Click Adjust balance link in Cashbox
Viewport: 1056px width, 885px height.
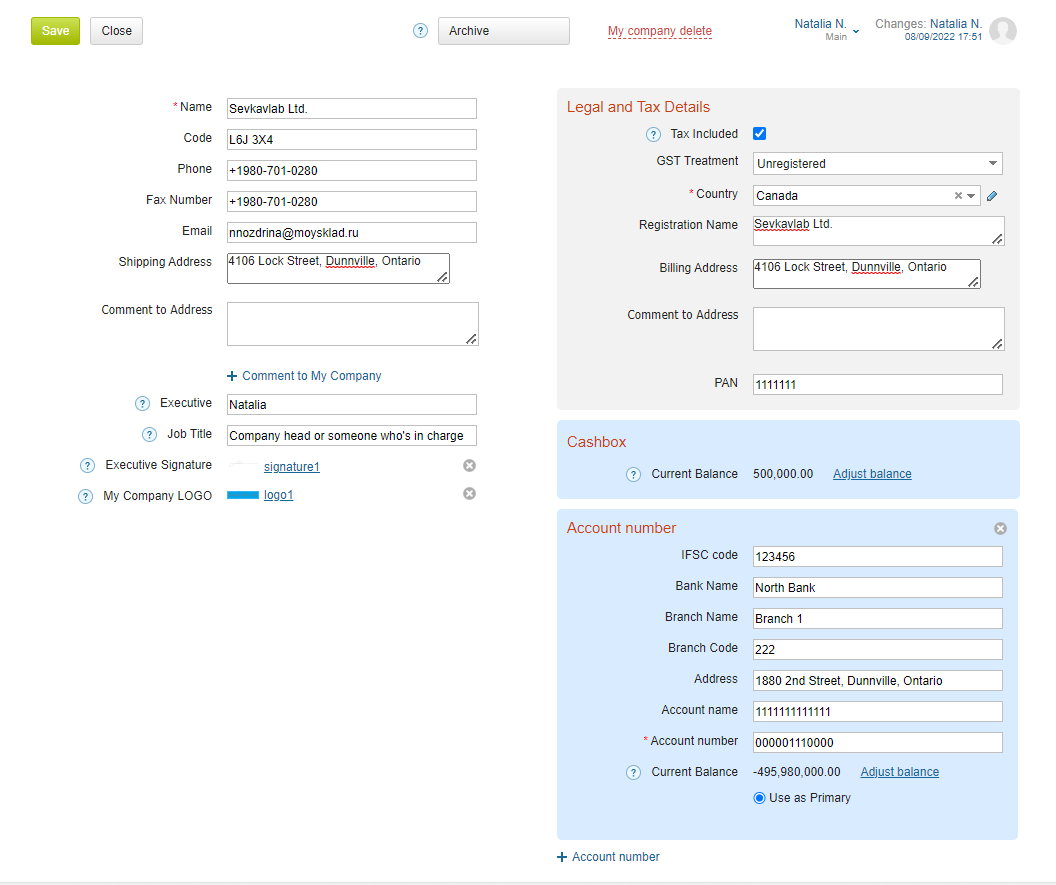coord(872,474)
